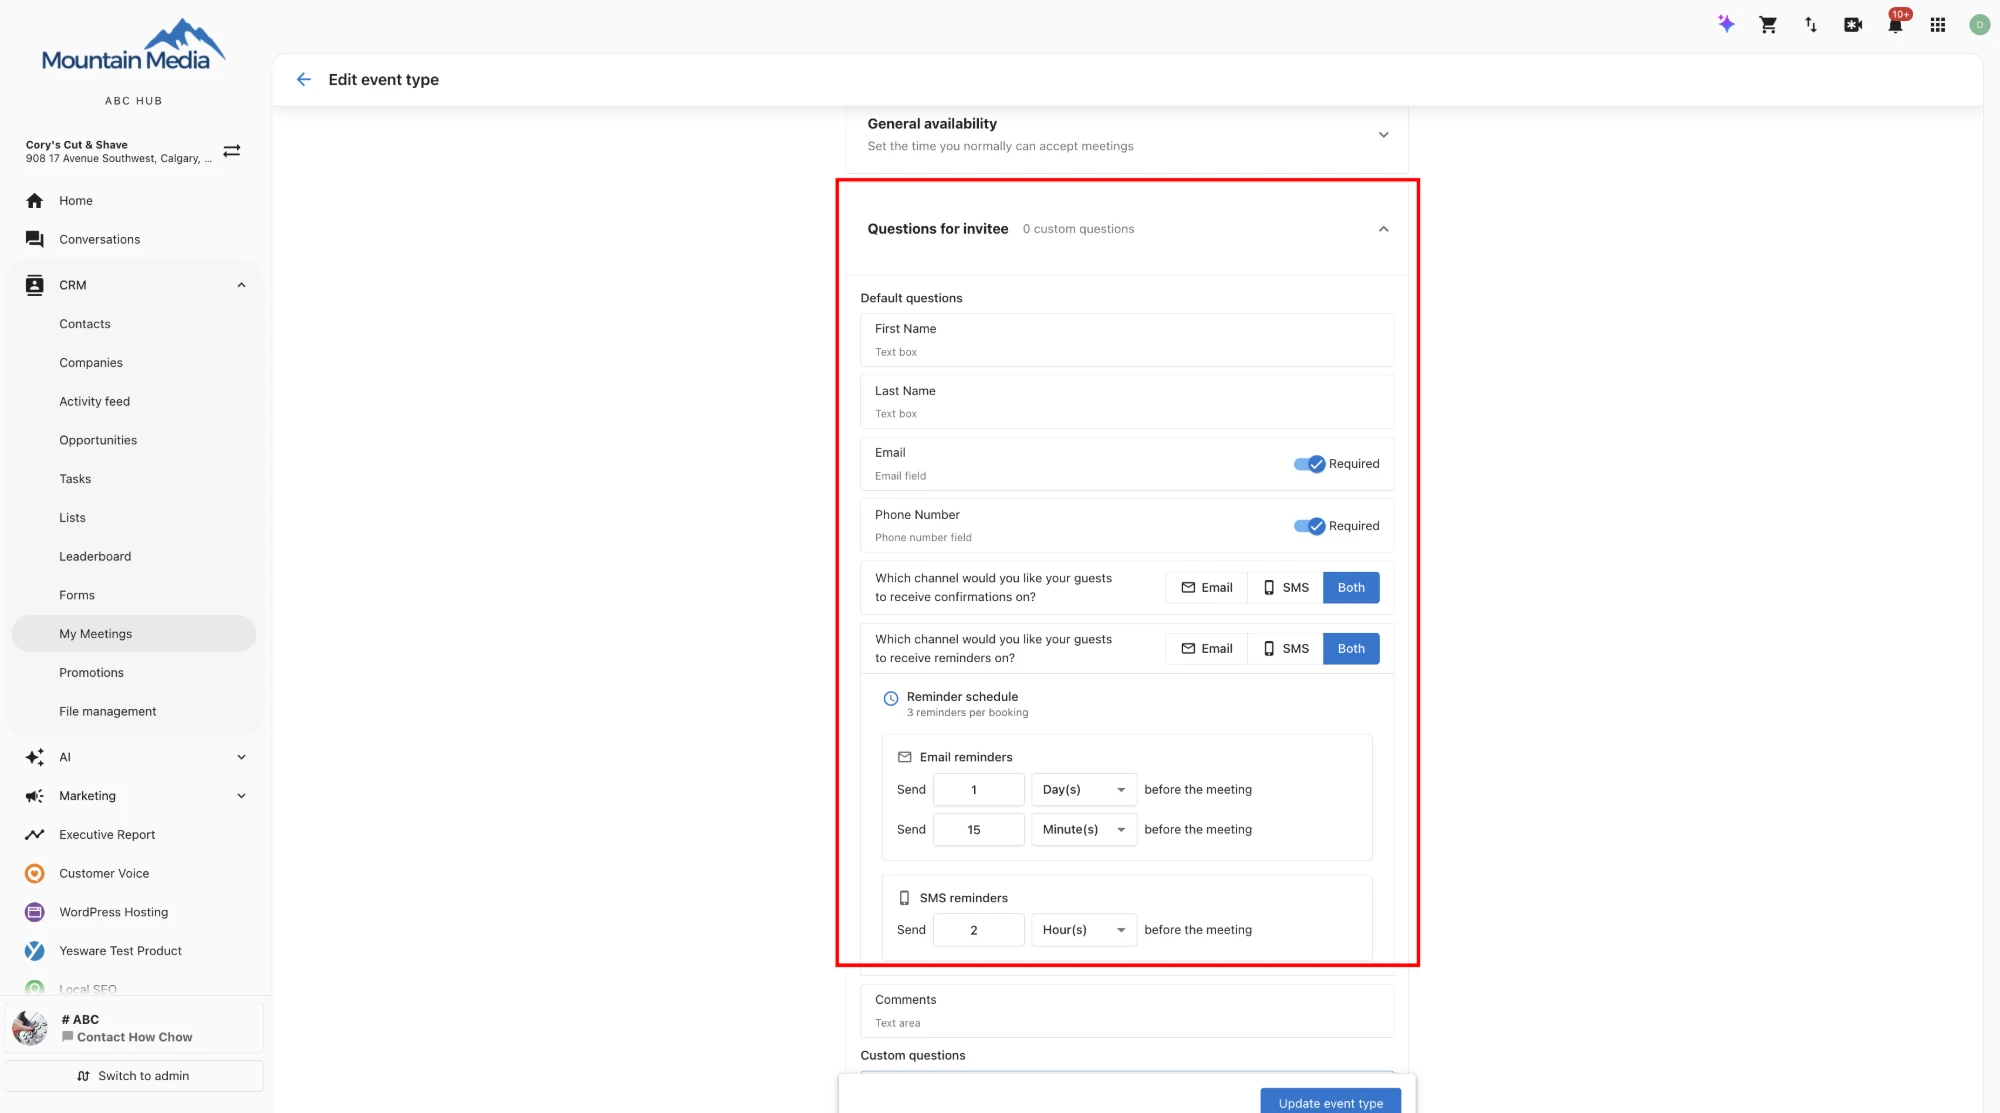2000x1113 pixels.
Task: Click the SMS reminders phone icon
Action: tap(905, 898)
